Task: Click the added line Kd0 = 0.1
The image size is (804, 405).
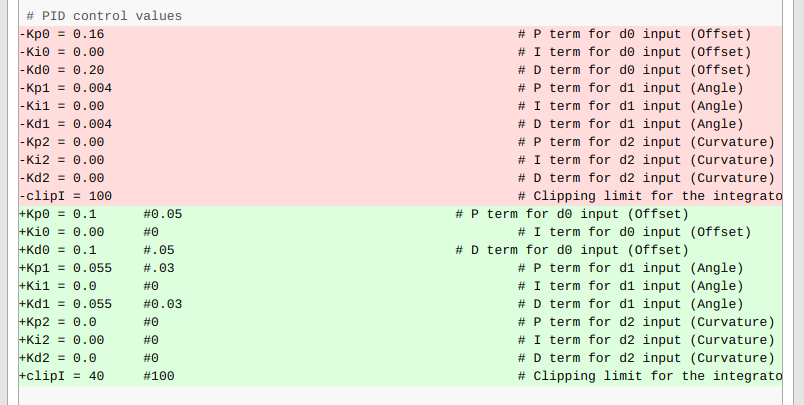Action: 400,250
